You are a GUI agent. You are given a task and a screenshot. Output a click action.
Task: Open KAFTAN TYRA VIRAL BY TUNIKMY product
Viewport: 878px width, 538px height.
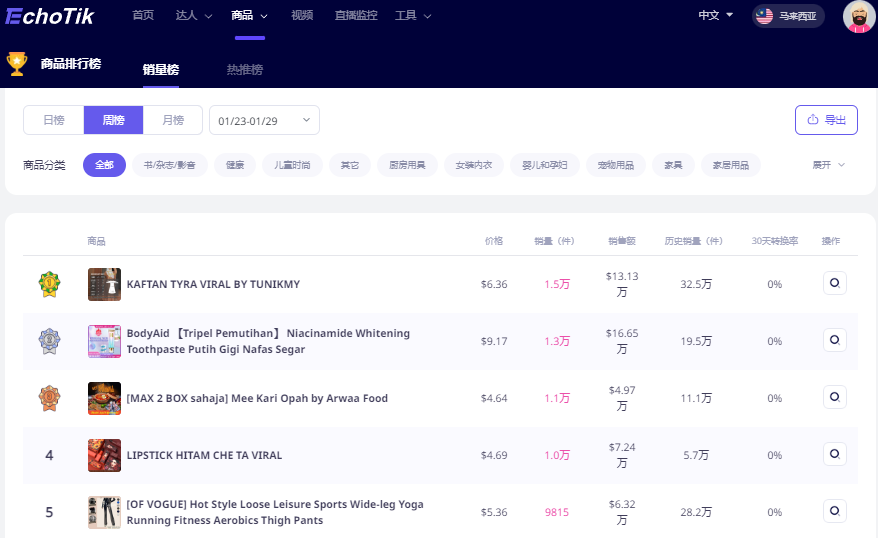click(213, 284)
